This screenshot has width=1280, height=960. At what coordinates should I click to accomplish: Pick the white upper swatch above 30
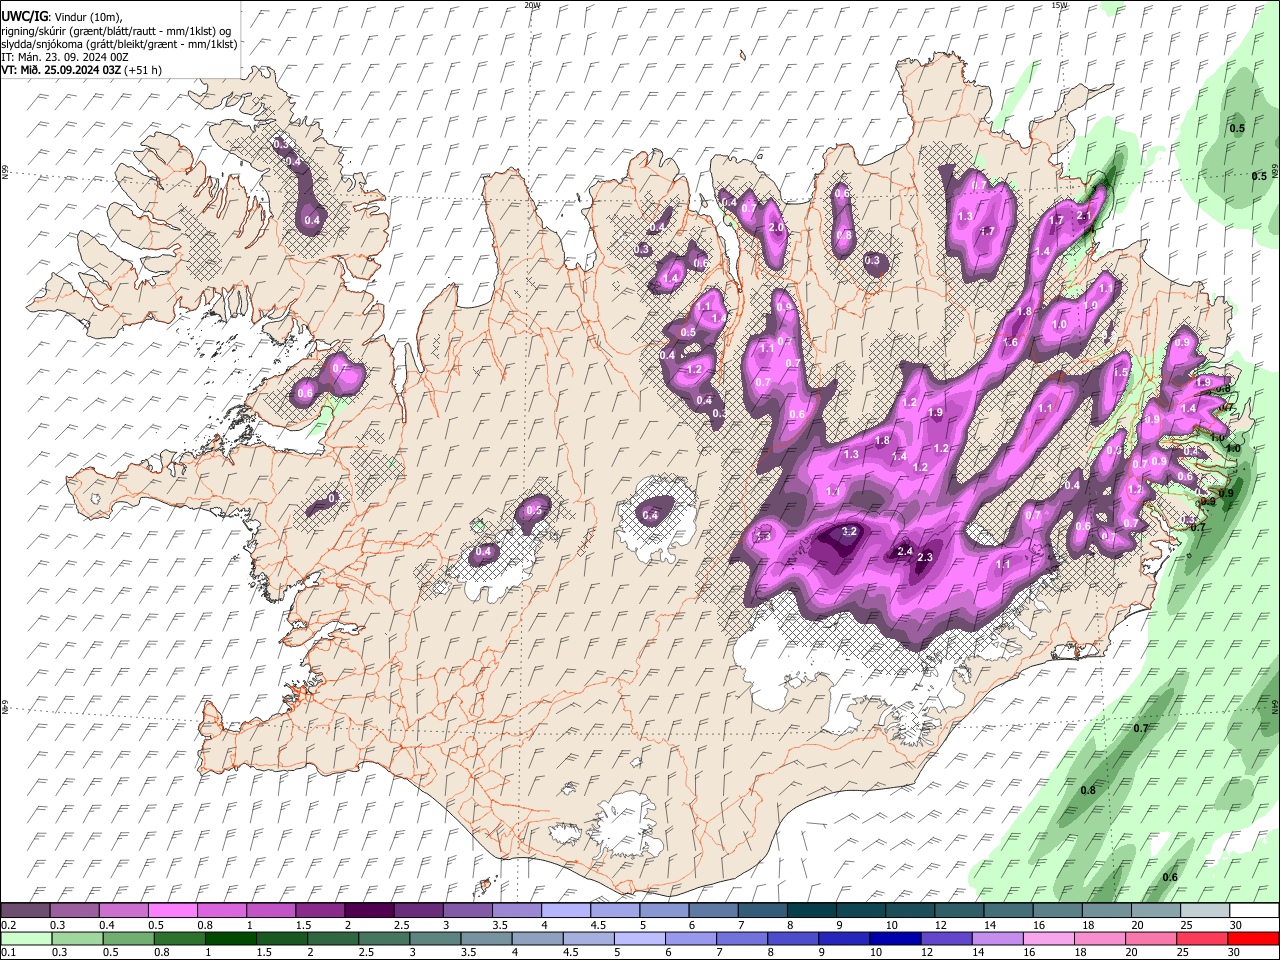point(1254,911)
